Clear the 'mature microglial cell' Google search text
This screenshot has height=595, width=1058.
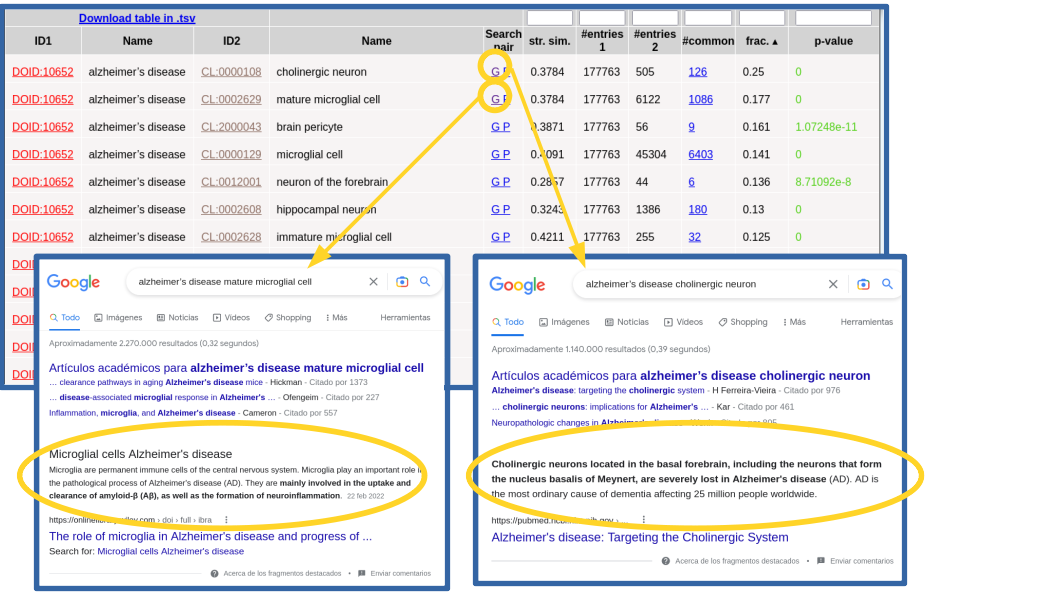[x=374, y=282]
